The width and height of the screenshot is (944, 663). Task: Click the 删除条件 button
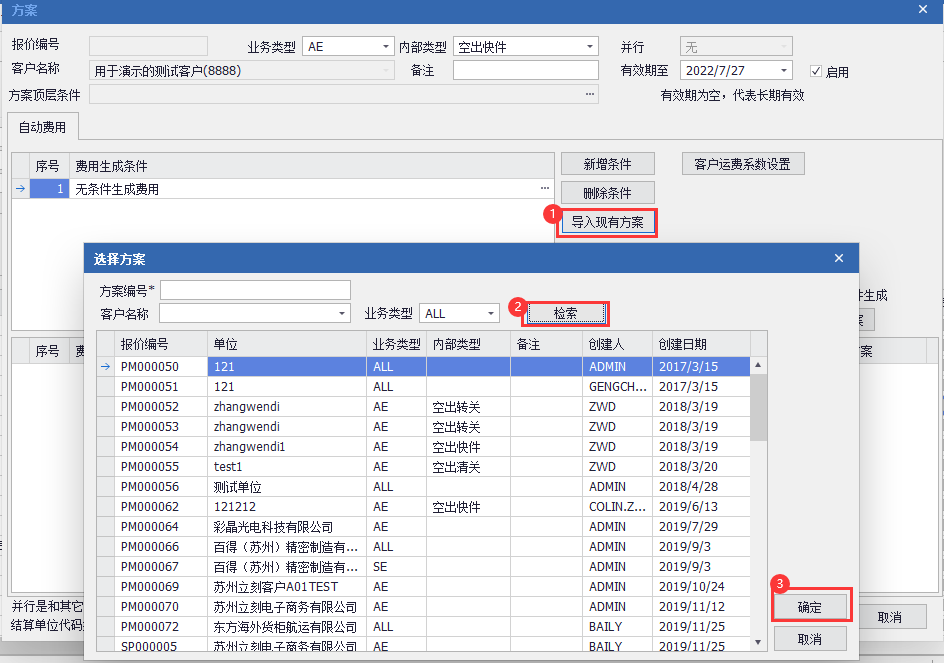coord(607,193)
